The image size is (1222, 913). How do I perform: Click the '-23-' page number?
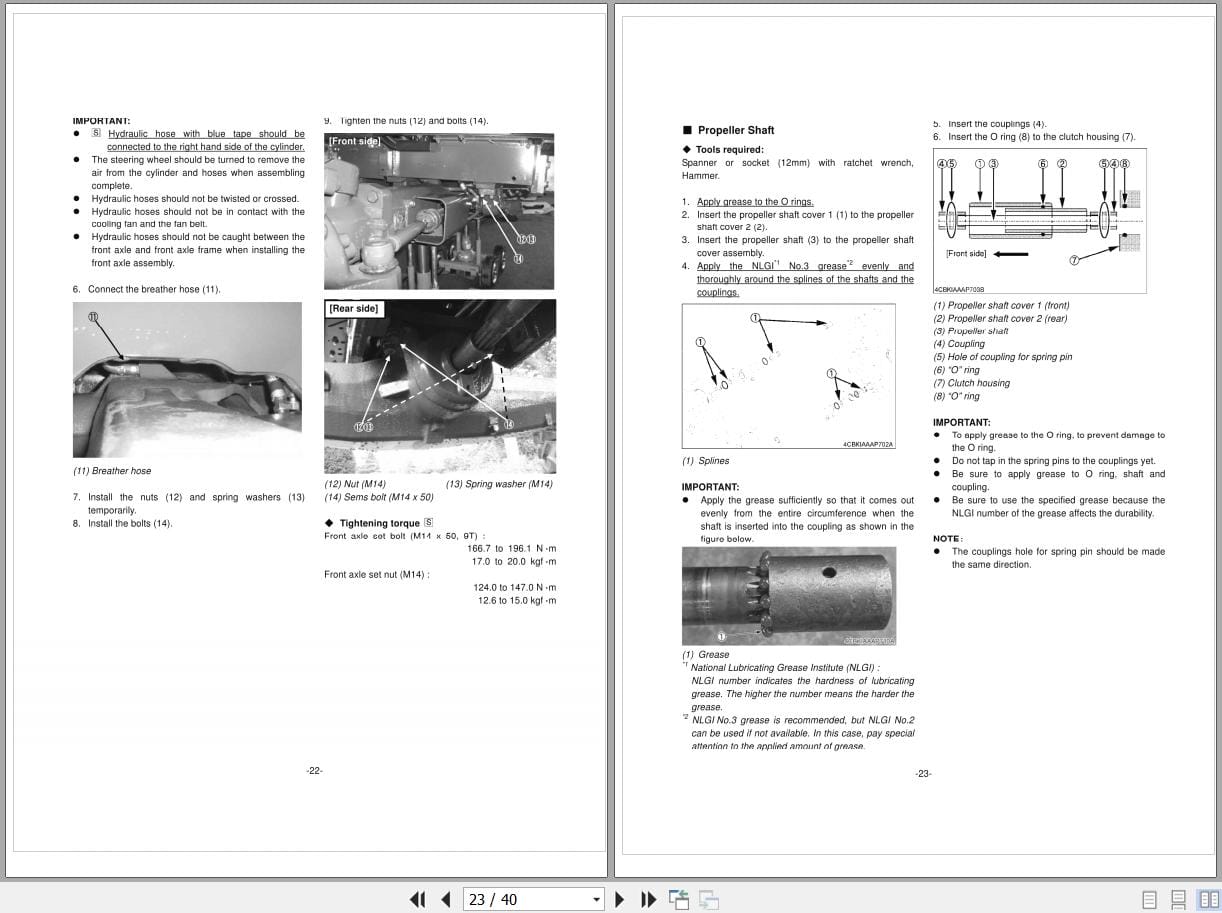(x=923, y=773)
